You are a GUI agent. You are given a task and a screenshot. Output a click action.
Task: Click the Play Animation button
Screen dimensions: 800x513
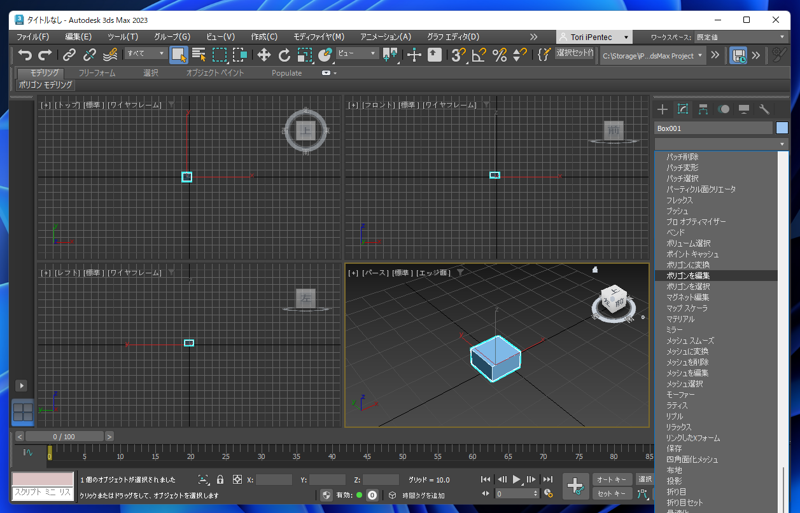click(516, 479)
